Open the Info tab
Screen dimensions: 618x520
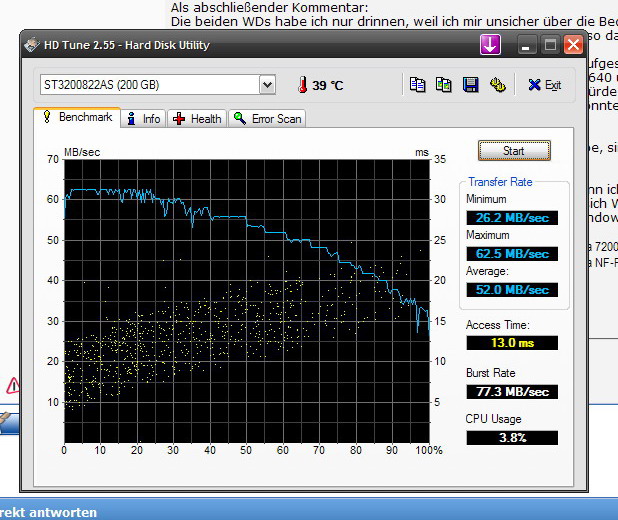pyautogui.click(x=144, y=119)
